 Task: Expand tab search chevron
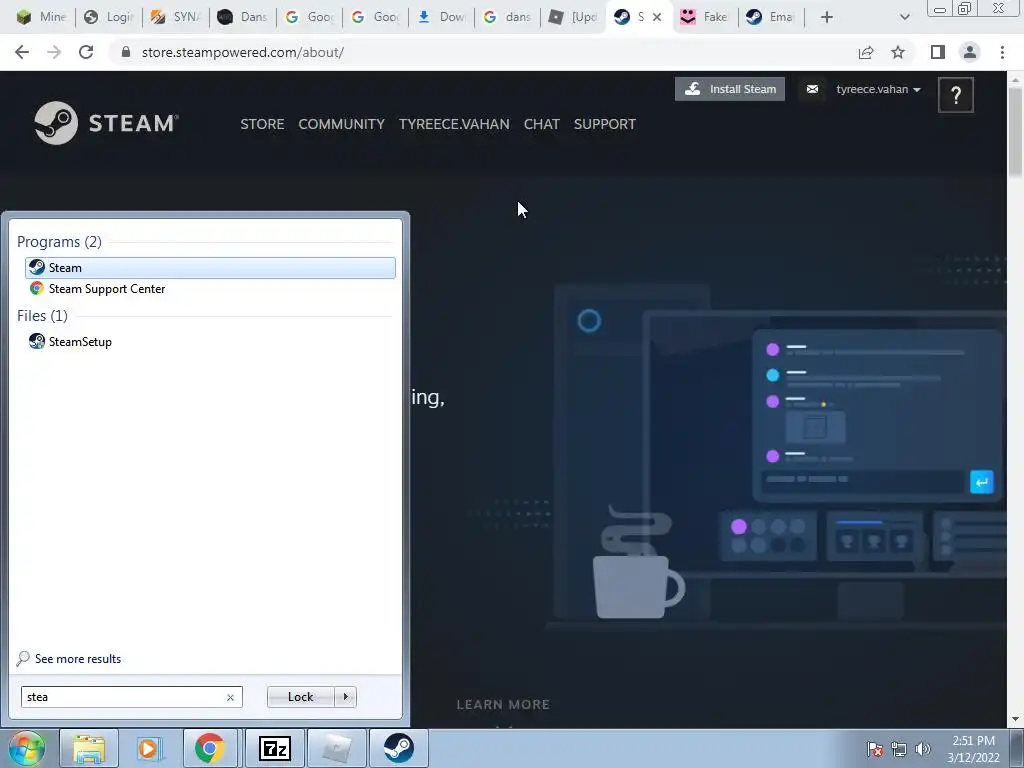tap(904, 17)
